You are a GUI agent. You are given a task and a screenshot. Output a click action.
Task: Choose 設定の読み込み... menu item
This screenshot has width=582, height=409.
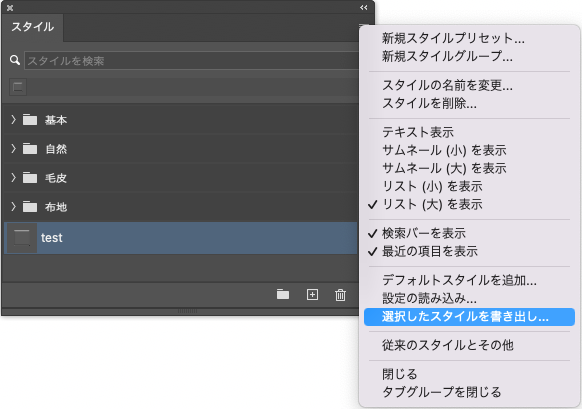tap(429, 298)
